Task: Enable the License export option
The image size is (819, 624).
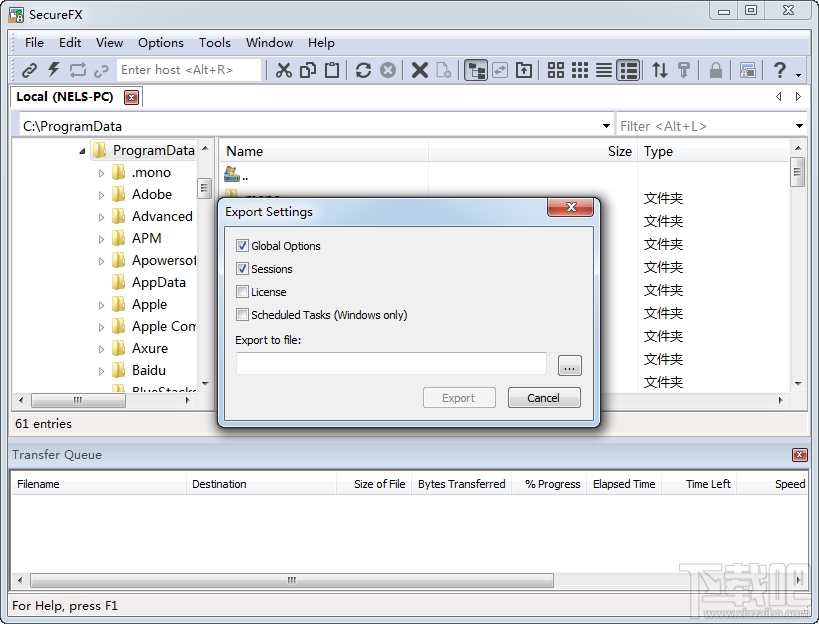Action: [242, 292]
